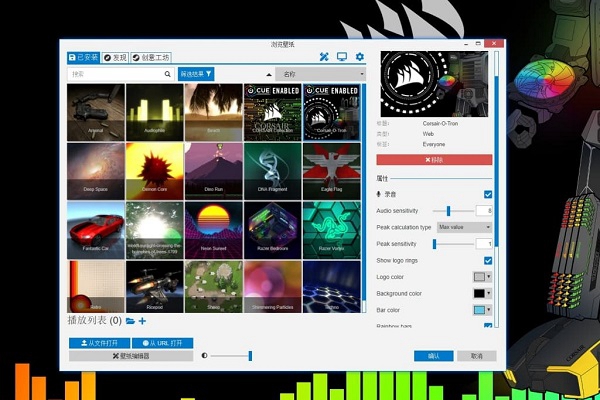Select the Razer Vortex wallpaper
This screenshot has width=600, height=400.
pos(333,228)
